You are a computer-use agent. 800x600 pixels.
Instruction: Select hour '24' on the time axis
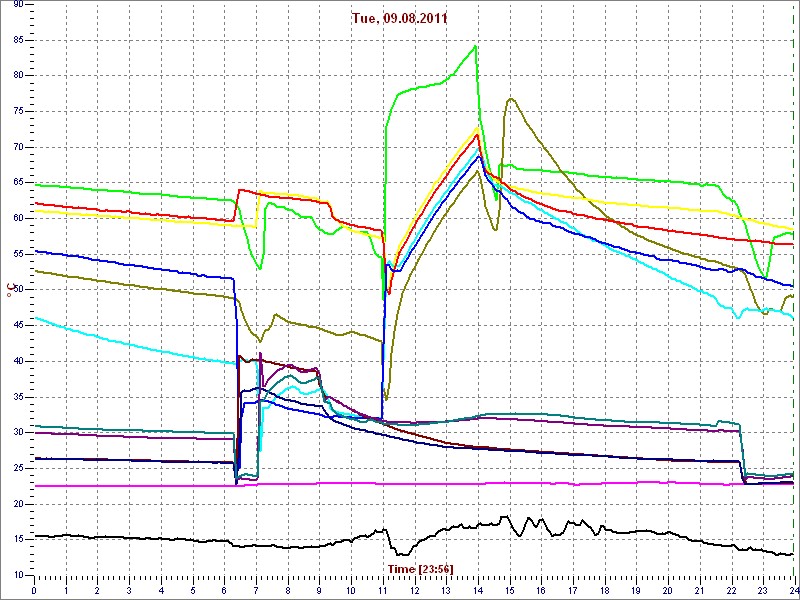point(792,590)
